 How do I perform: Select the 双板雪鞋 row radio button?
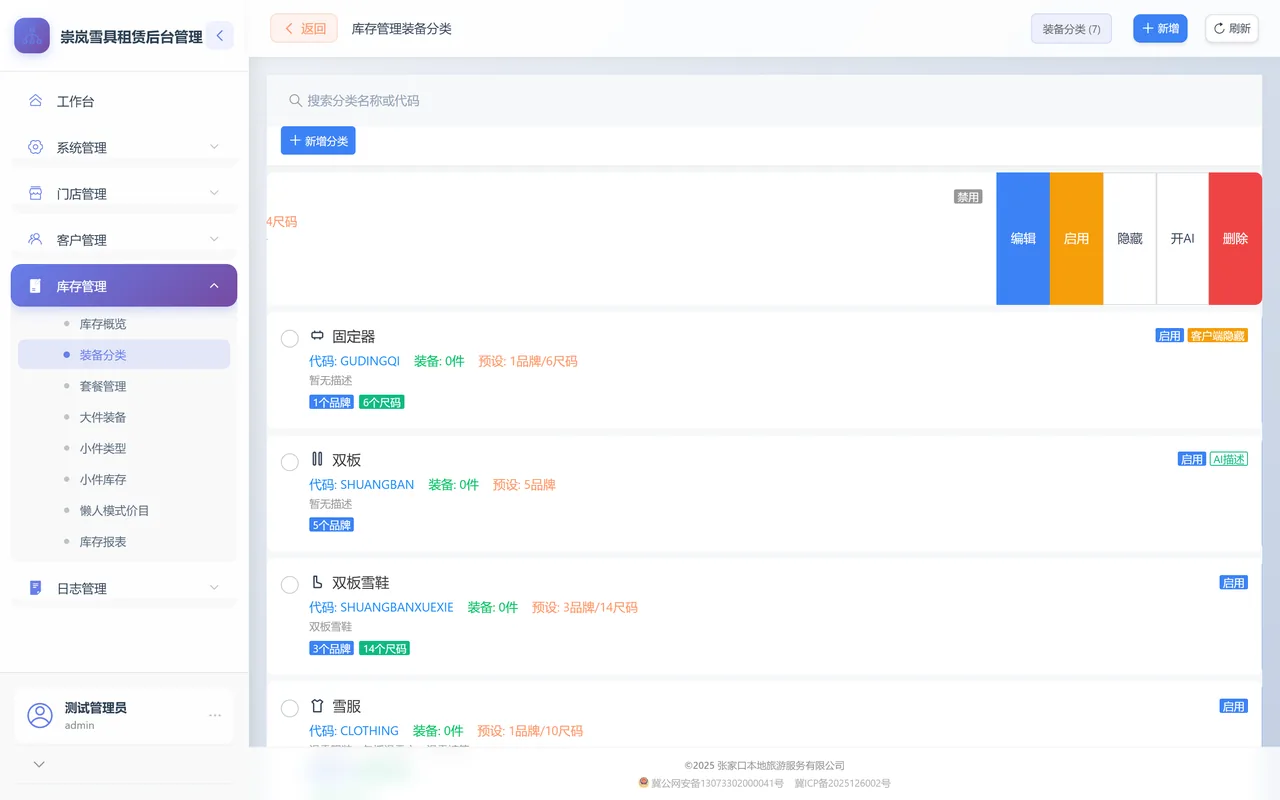(x=290, y=584)
